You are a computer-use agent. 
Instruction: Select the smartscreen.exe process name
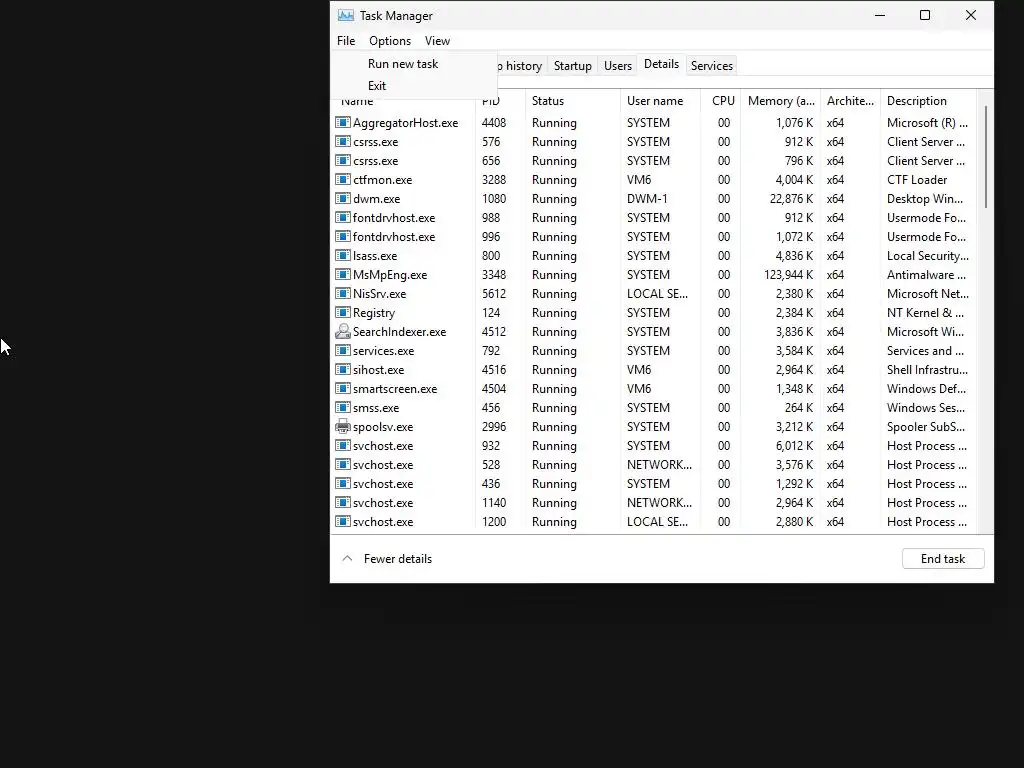coord(395,389)
